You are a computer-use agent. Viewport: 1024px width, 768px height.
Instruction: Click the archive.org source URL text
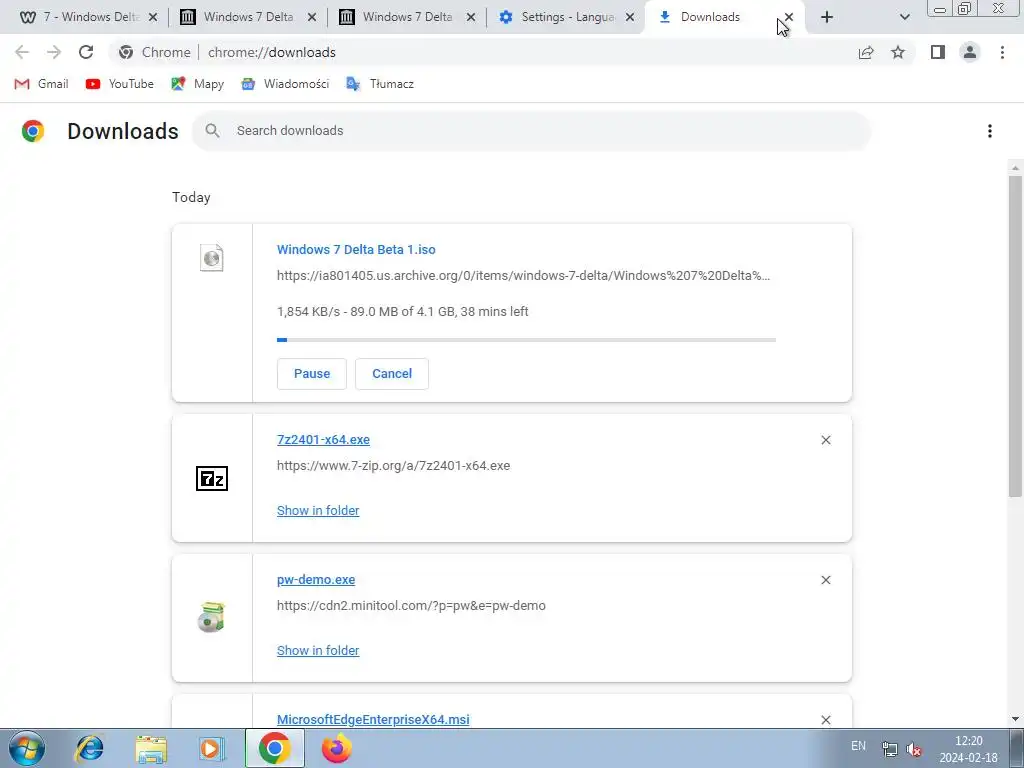coord(523,276)
